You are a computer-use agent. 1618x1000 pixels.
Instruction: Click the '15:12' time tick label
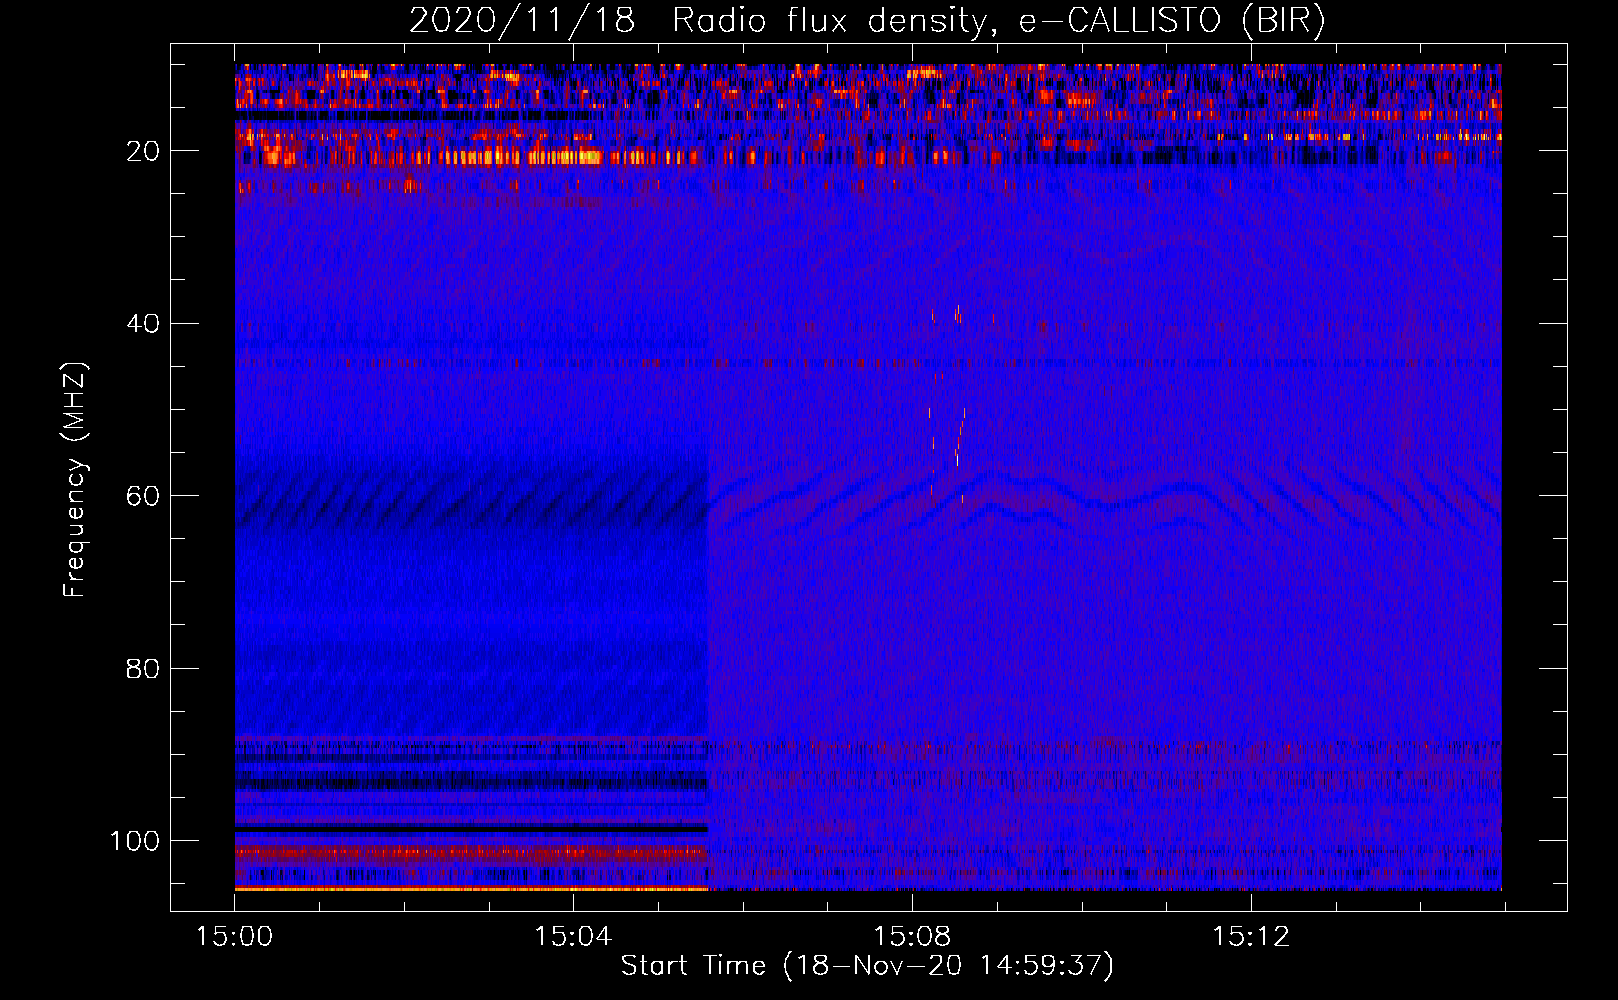pos(1251,937)
